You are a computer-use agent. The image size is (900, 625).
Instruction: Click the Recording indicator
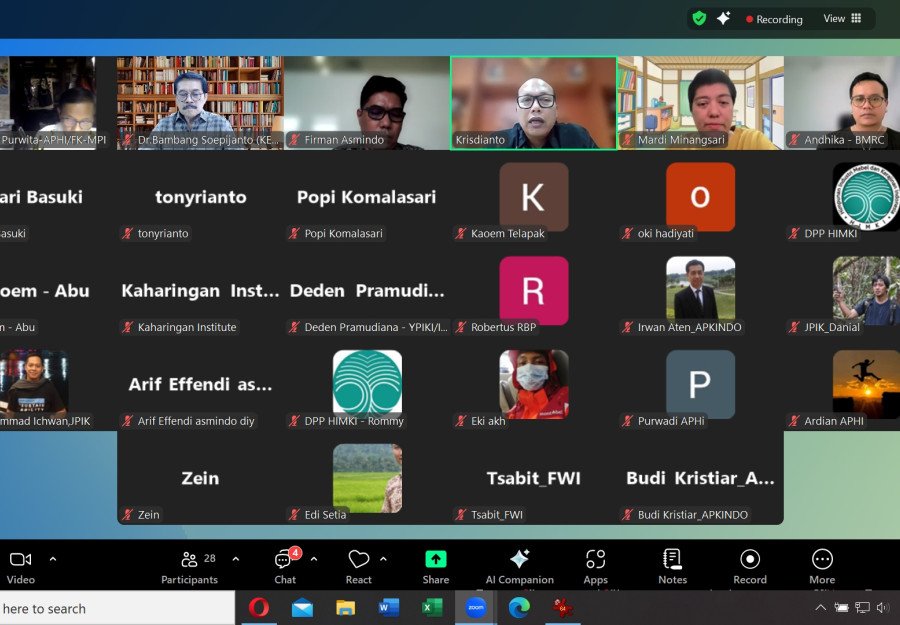(774, 19)
